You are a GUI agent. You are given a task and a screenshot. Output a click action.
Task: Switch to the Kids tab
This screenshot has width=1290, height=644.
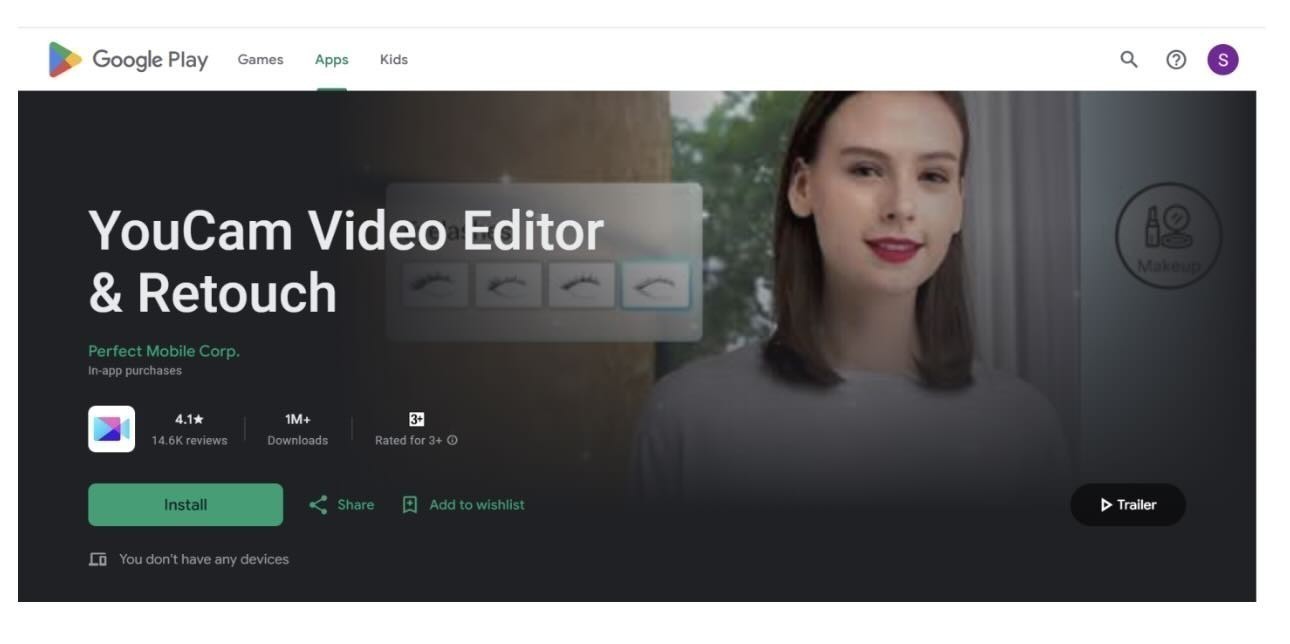coord(394,60)
